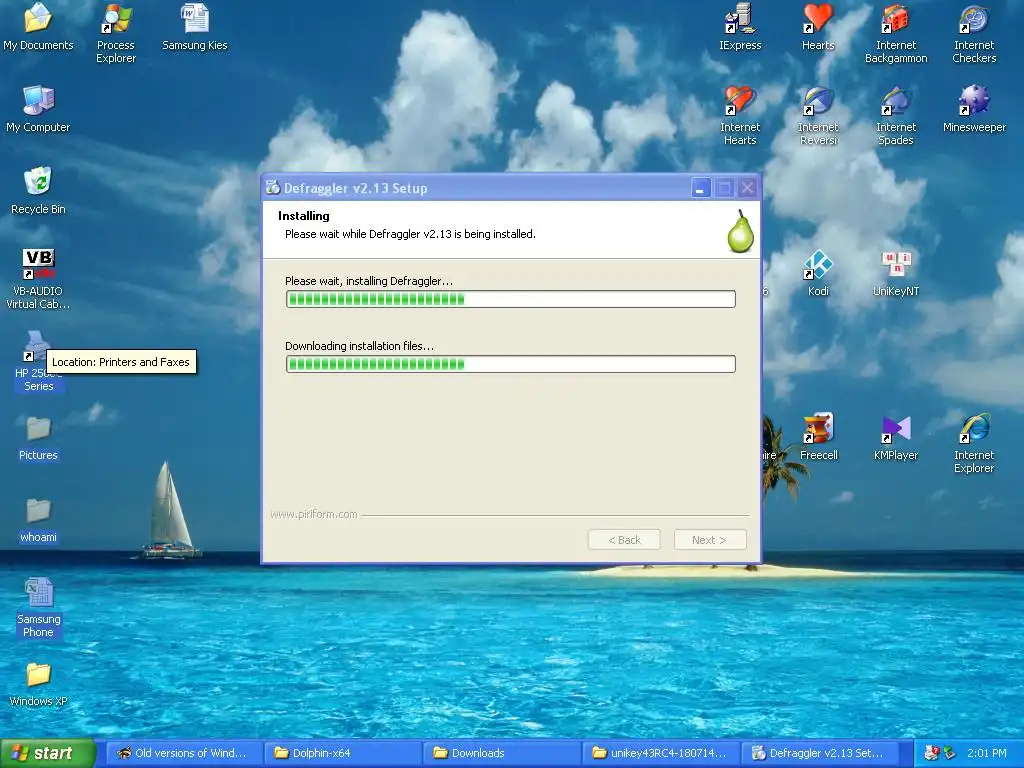
Task: Launch Freecell shortcut
Action: pyautogui.click(x=818, y=437)
